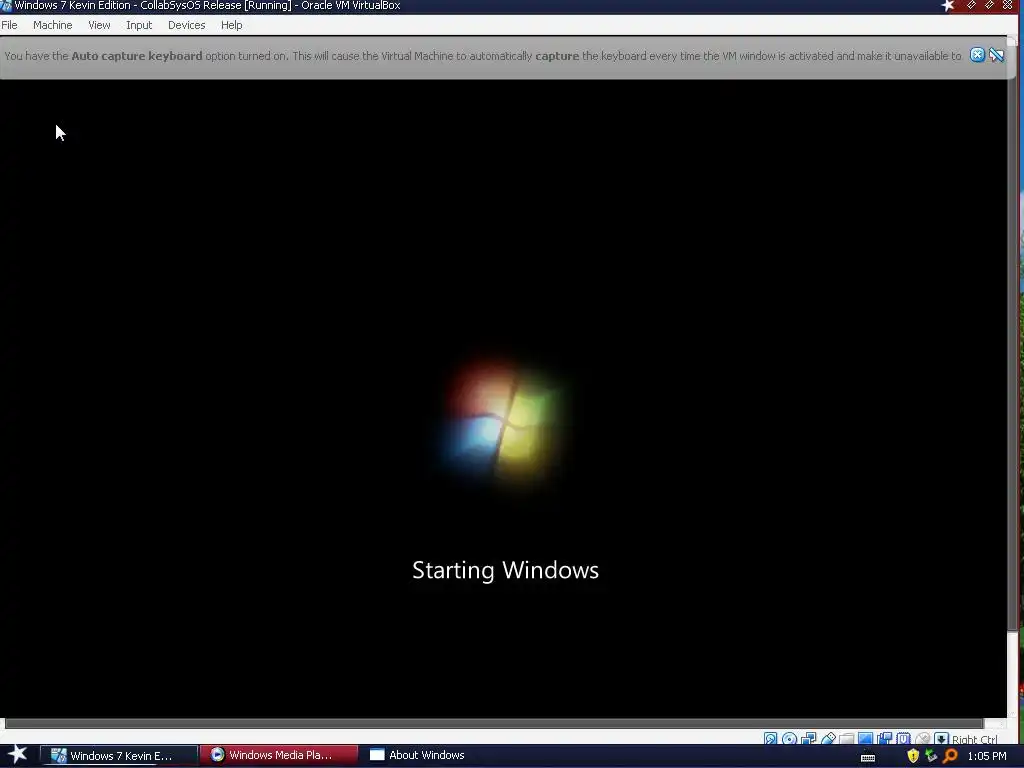The height and width of the screenshot is (768, 1024).
Task: Open the File menu
Action: coord(9,25)
